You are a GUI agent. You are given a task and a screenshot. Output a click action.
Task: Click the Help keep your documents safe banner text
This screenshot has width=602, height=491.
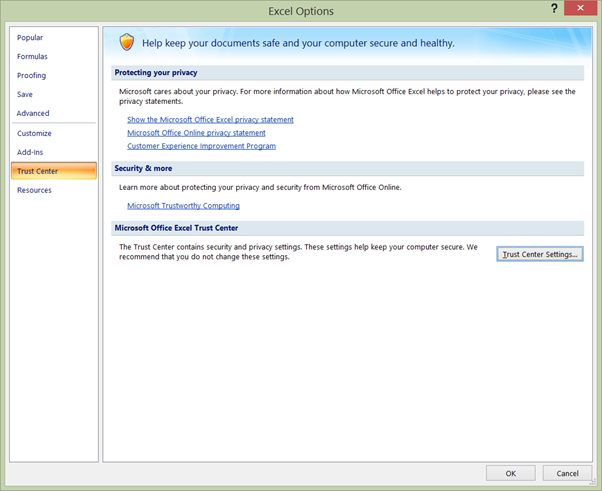(x=298, y=43)
